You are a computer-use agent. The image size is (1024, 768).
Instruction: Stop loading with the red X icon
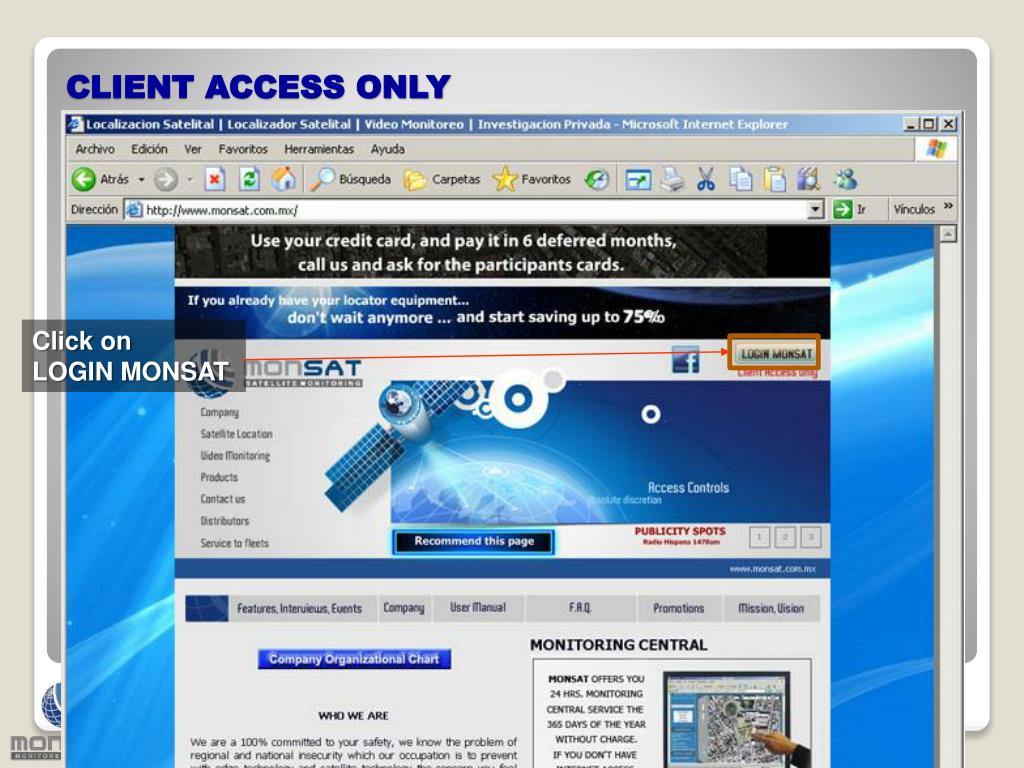215,179
